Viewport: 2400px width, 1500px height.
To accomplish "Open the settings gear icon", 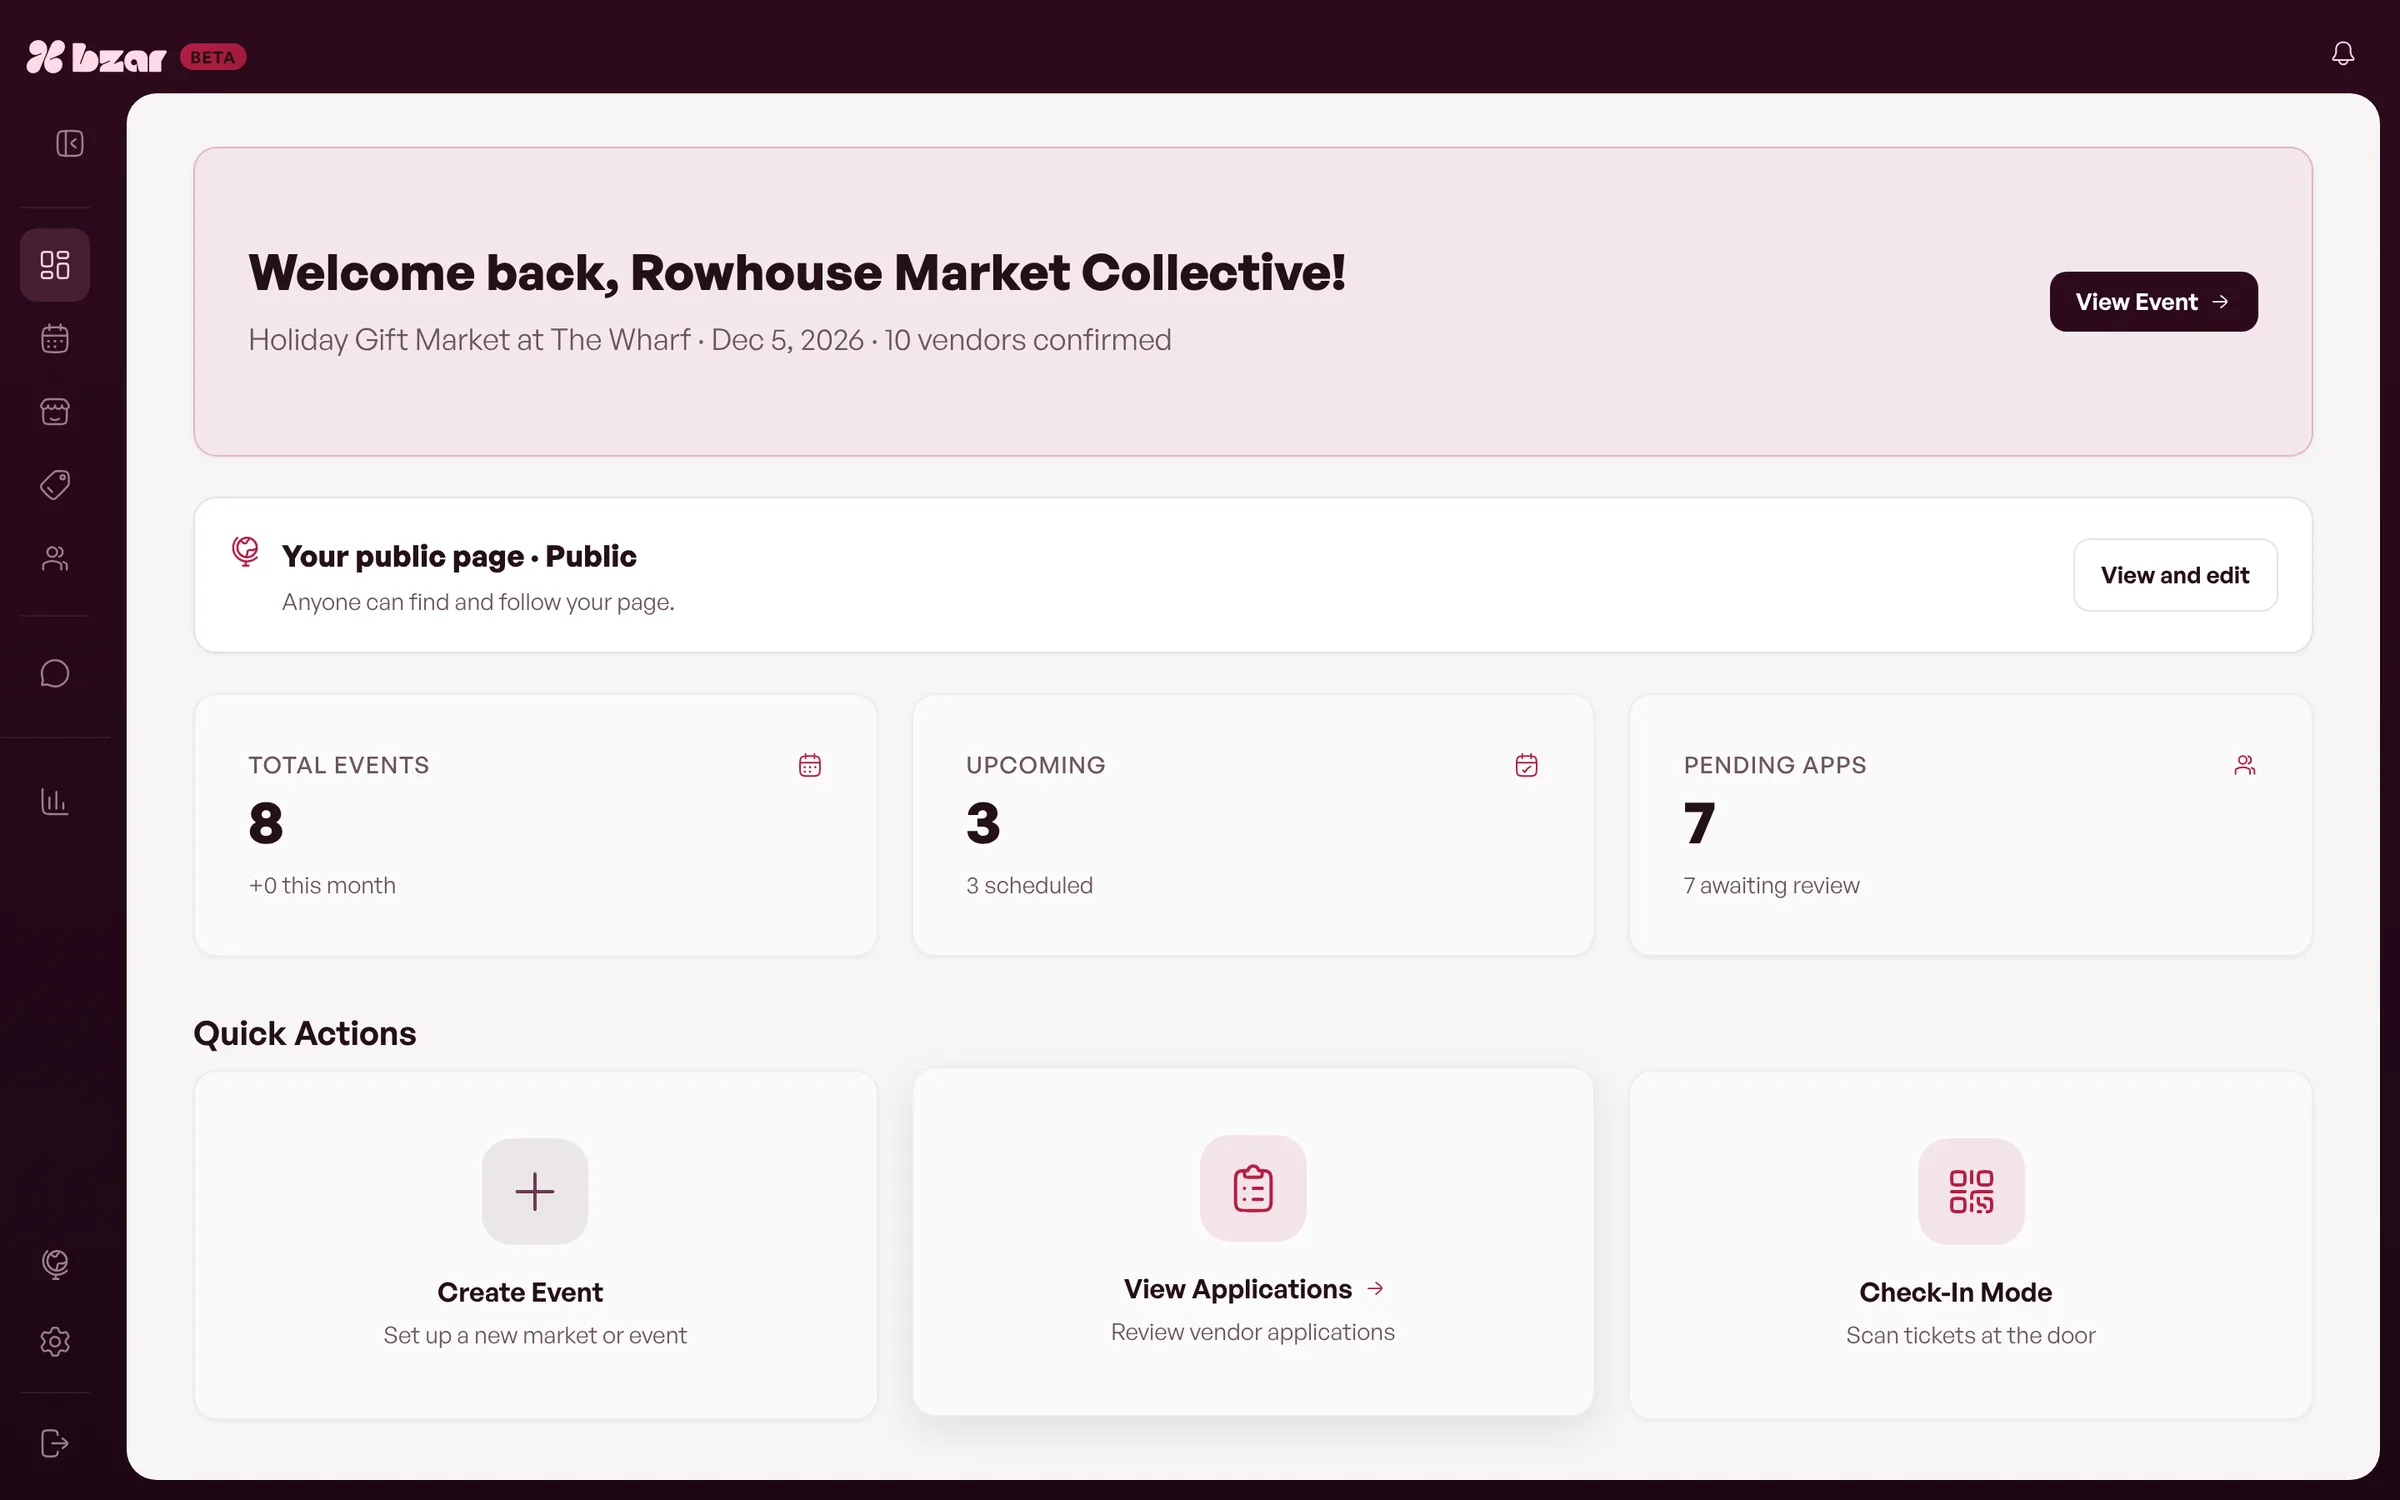I will [55, 1341].
